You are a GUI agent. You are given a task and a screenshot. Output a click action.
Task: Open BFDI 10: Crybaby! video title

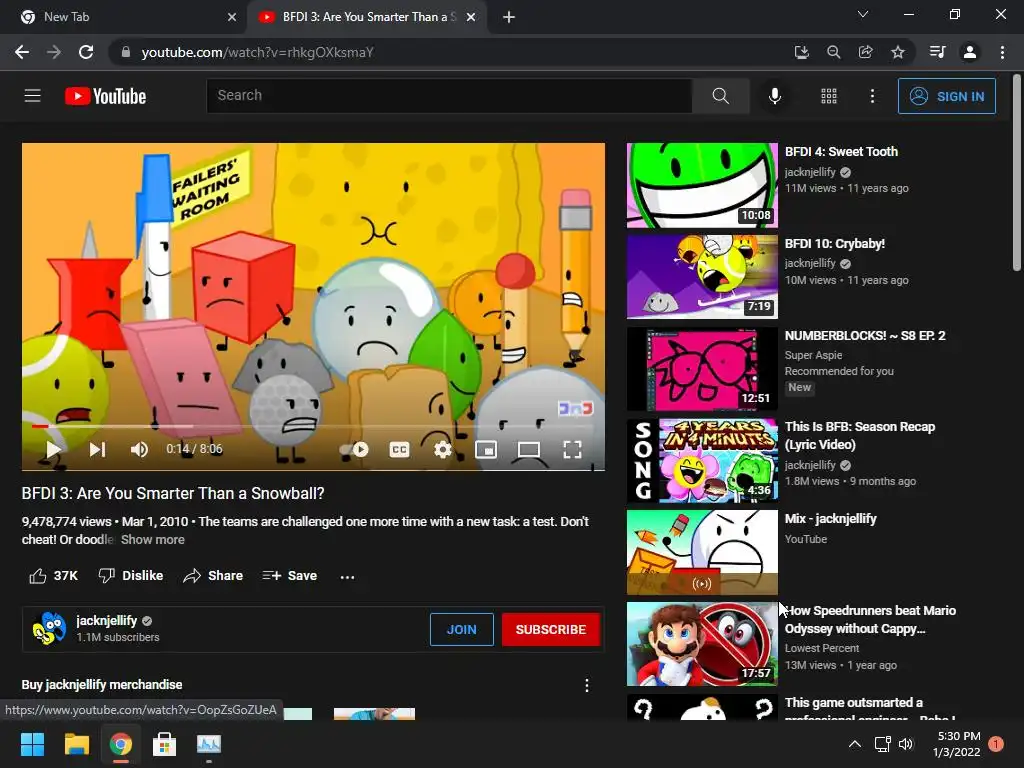[835, 244]
